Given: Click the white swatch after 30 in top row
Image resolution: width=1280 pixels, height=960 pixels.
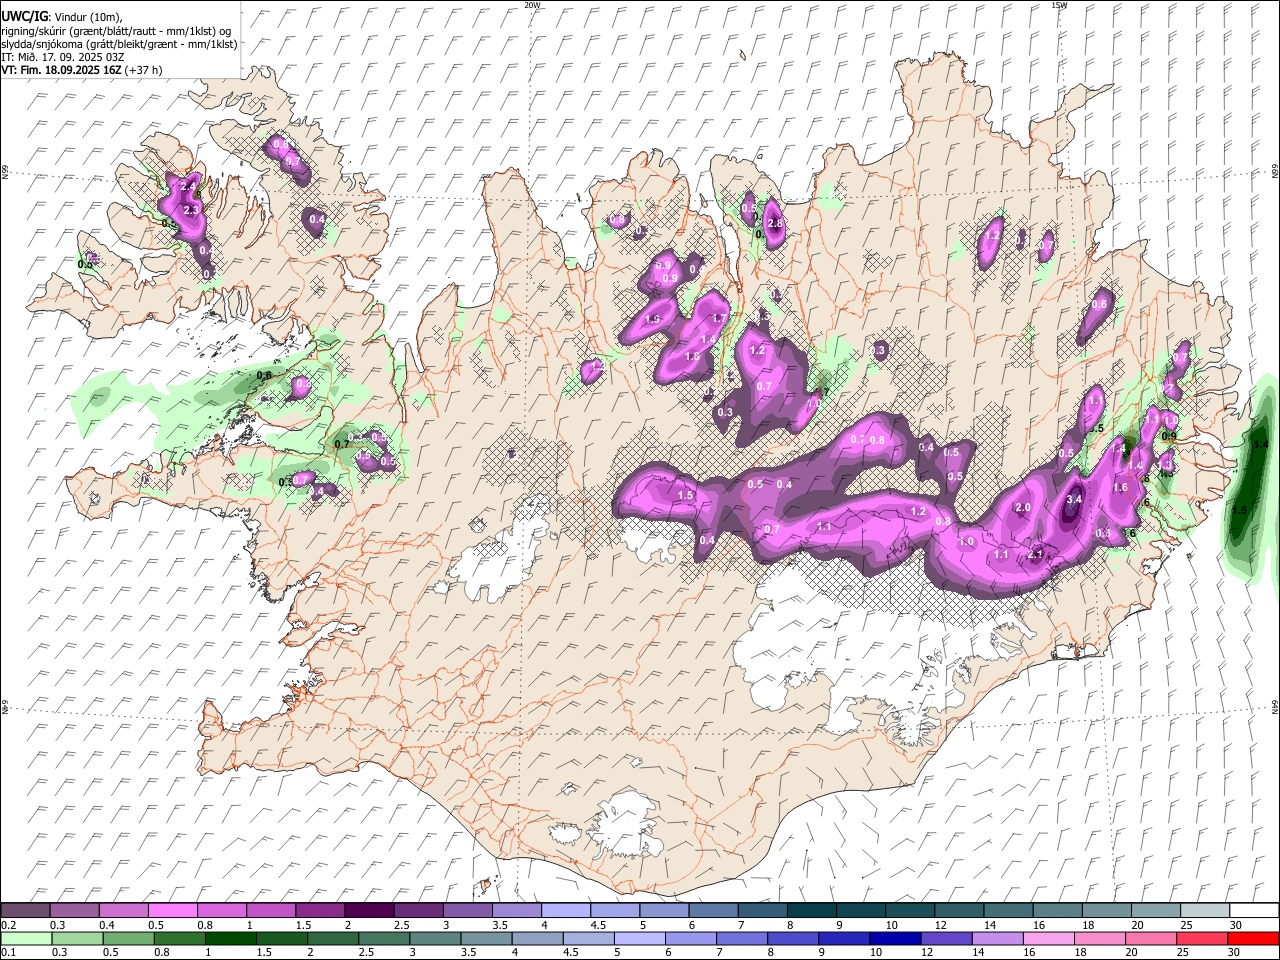Looking at the screenshot, I should (x=1252, y=911).
